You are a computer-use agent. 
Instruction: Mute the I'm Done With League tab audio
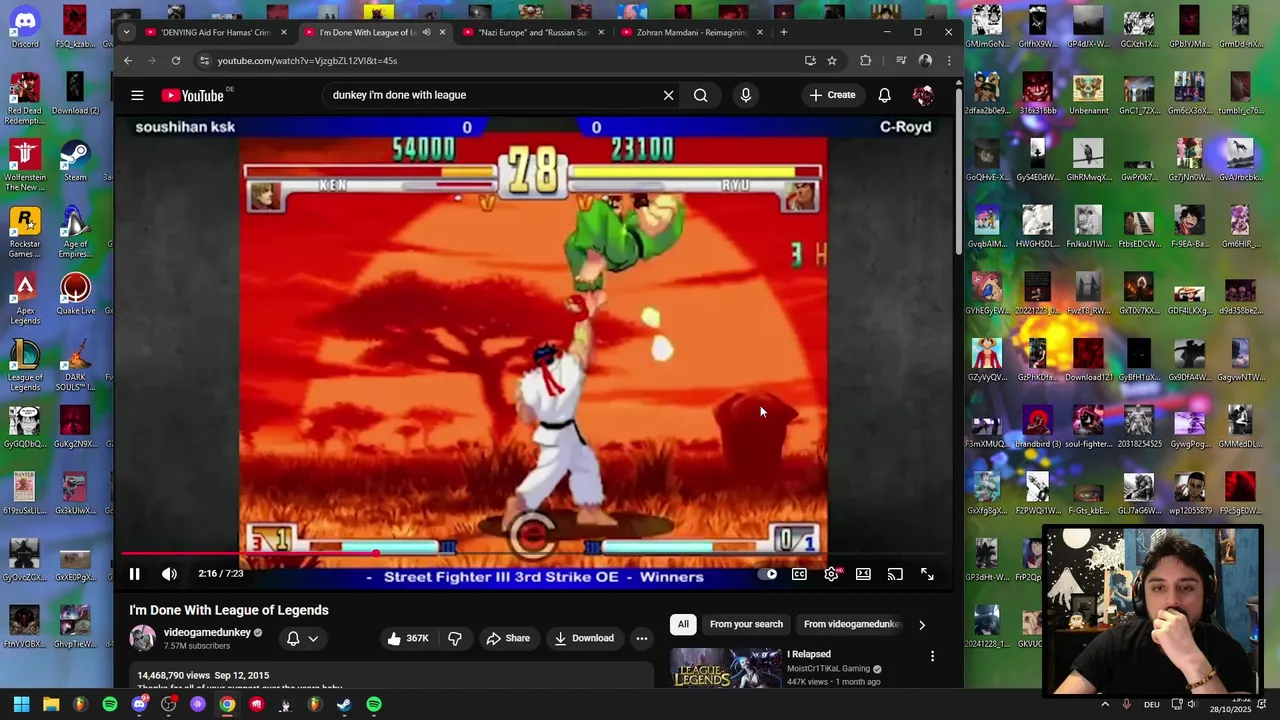click(x=426, y=32)
